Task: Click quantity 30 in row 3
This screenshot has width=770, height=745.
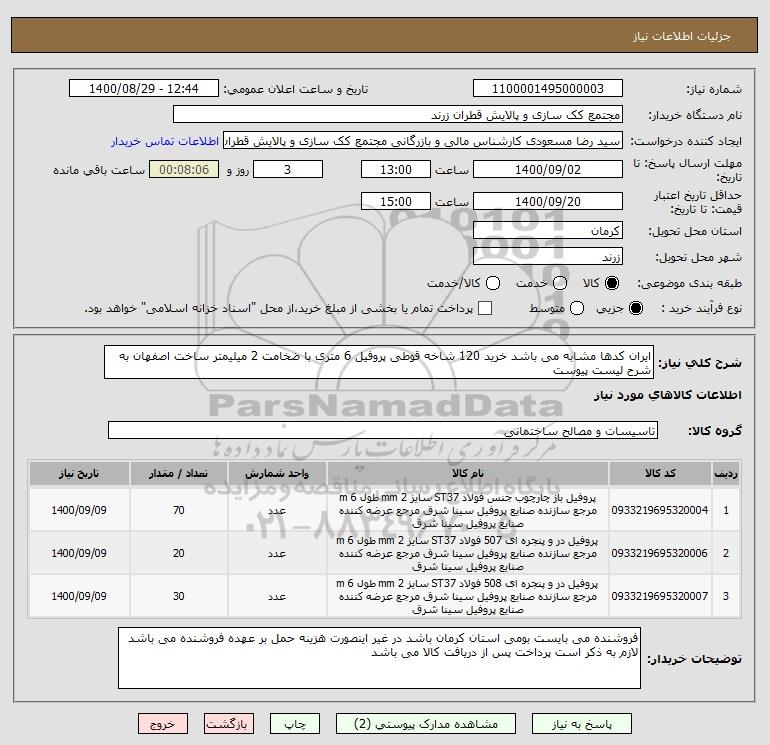Action: (x=178, y=596)
